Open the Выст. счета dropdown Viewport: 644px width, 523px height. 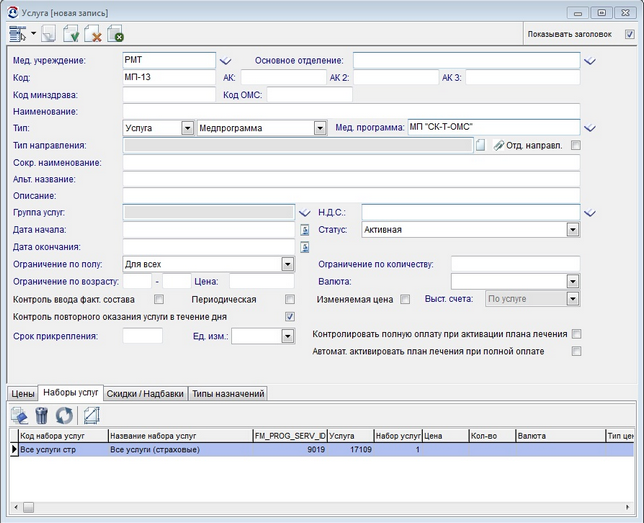click(x=573, y=299)
